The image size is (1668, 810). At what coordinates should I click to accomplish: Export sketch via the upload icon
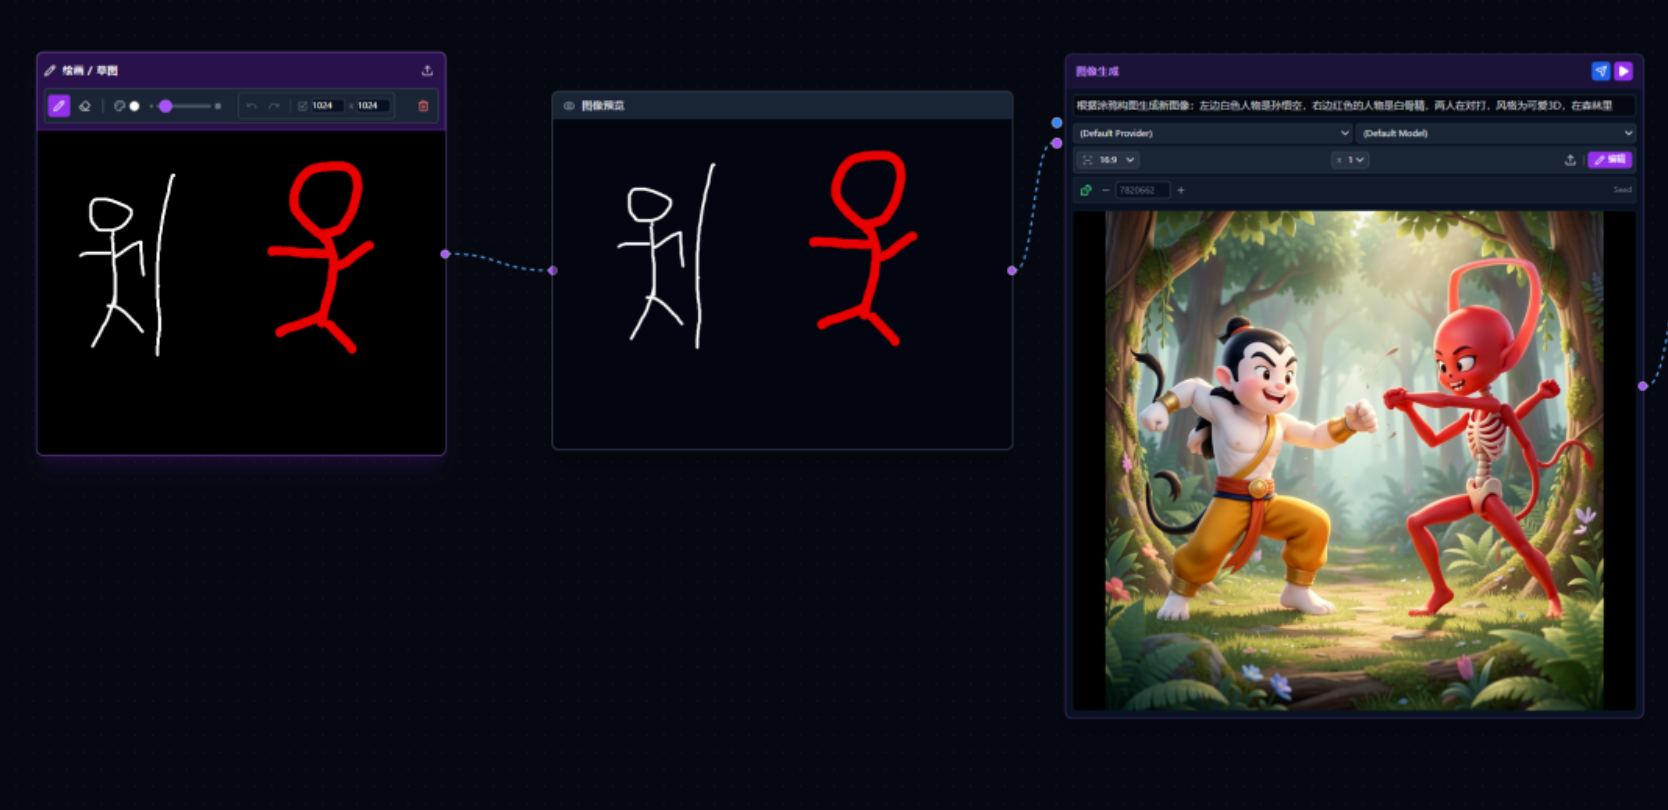(x=427, y=71)
